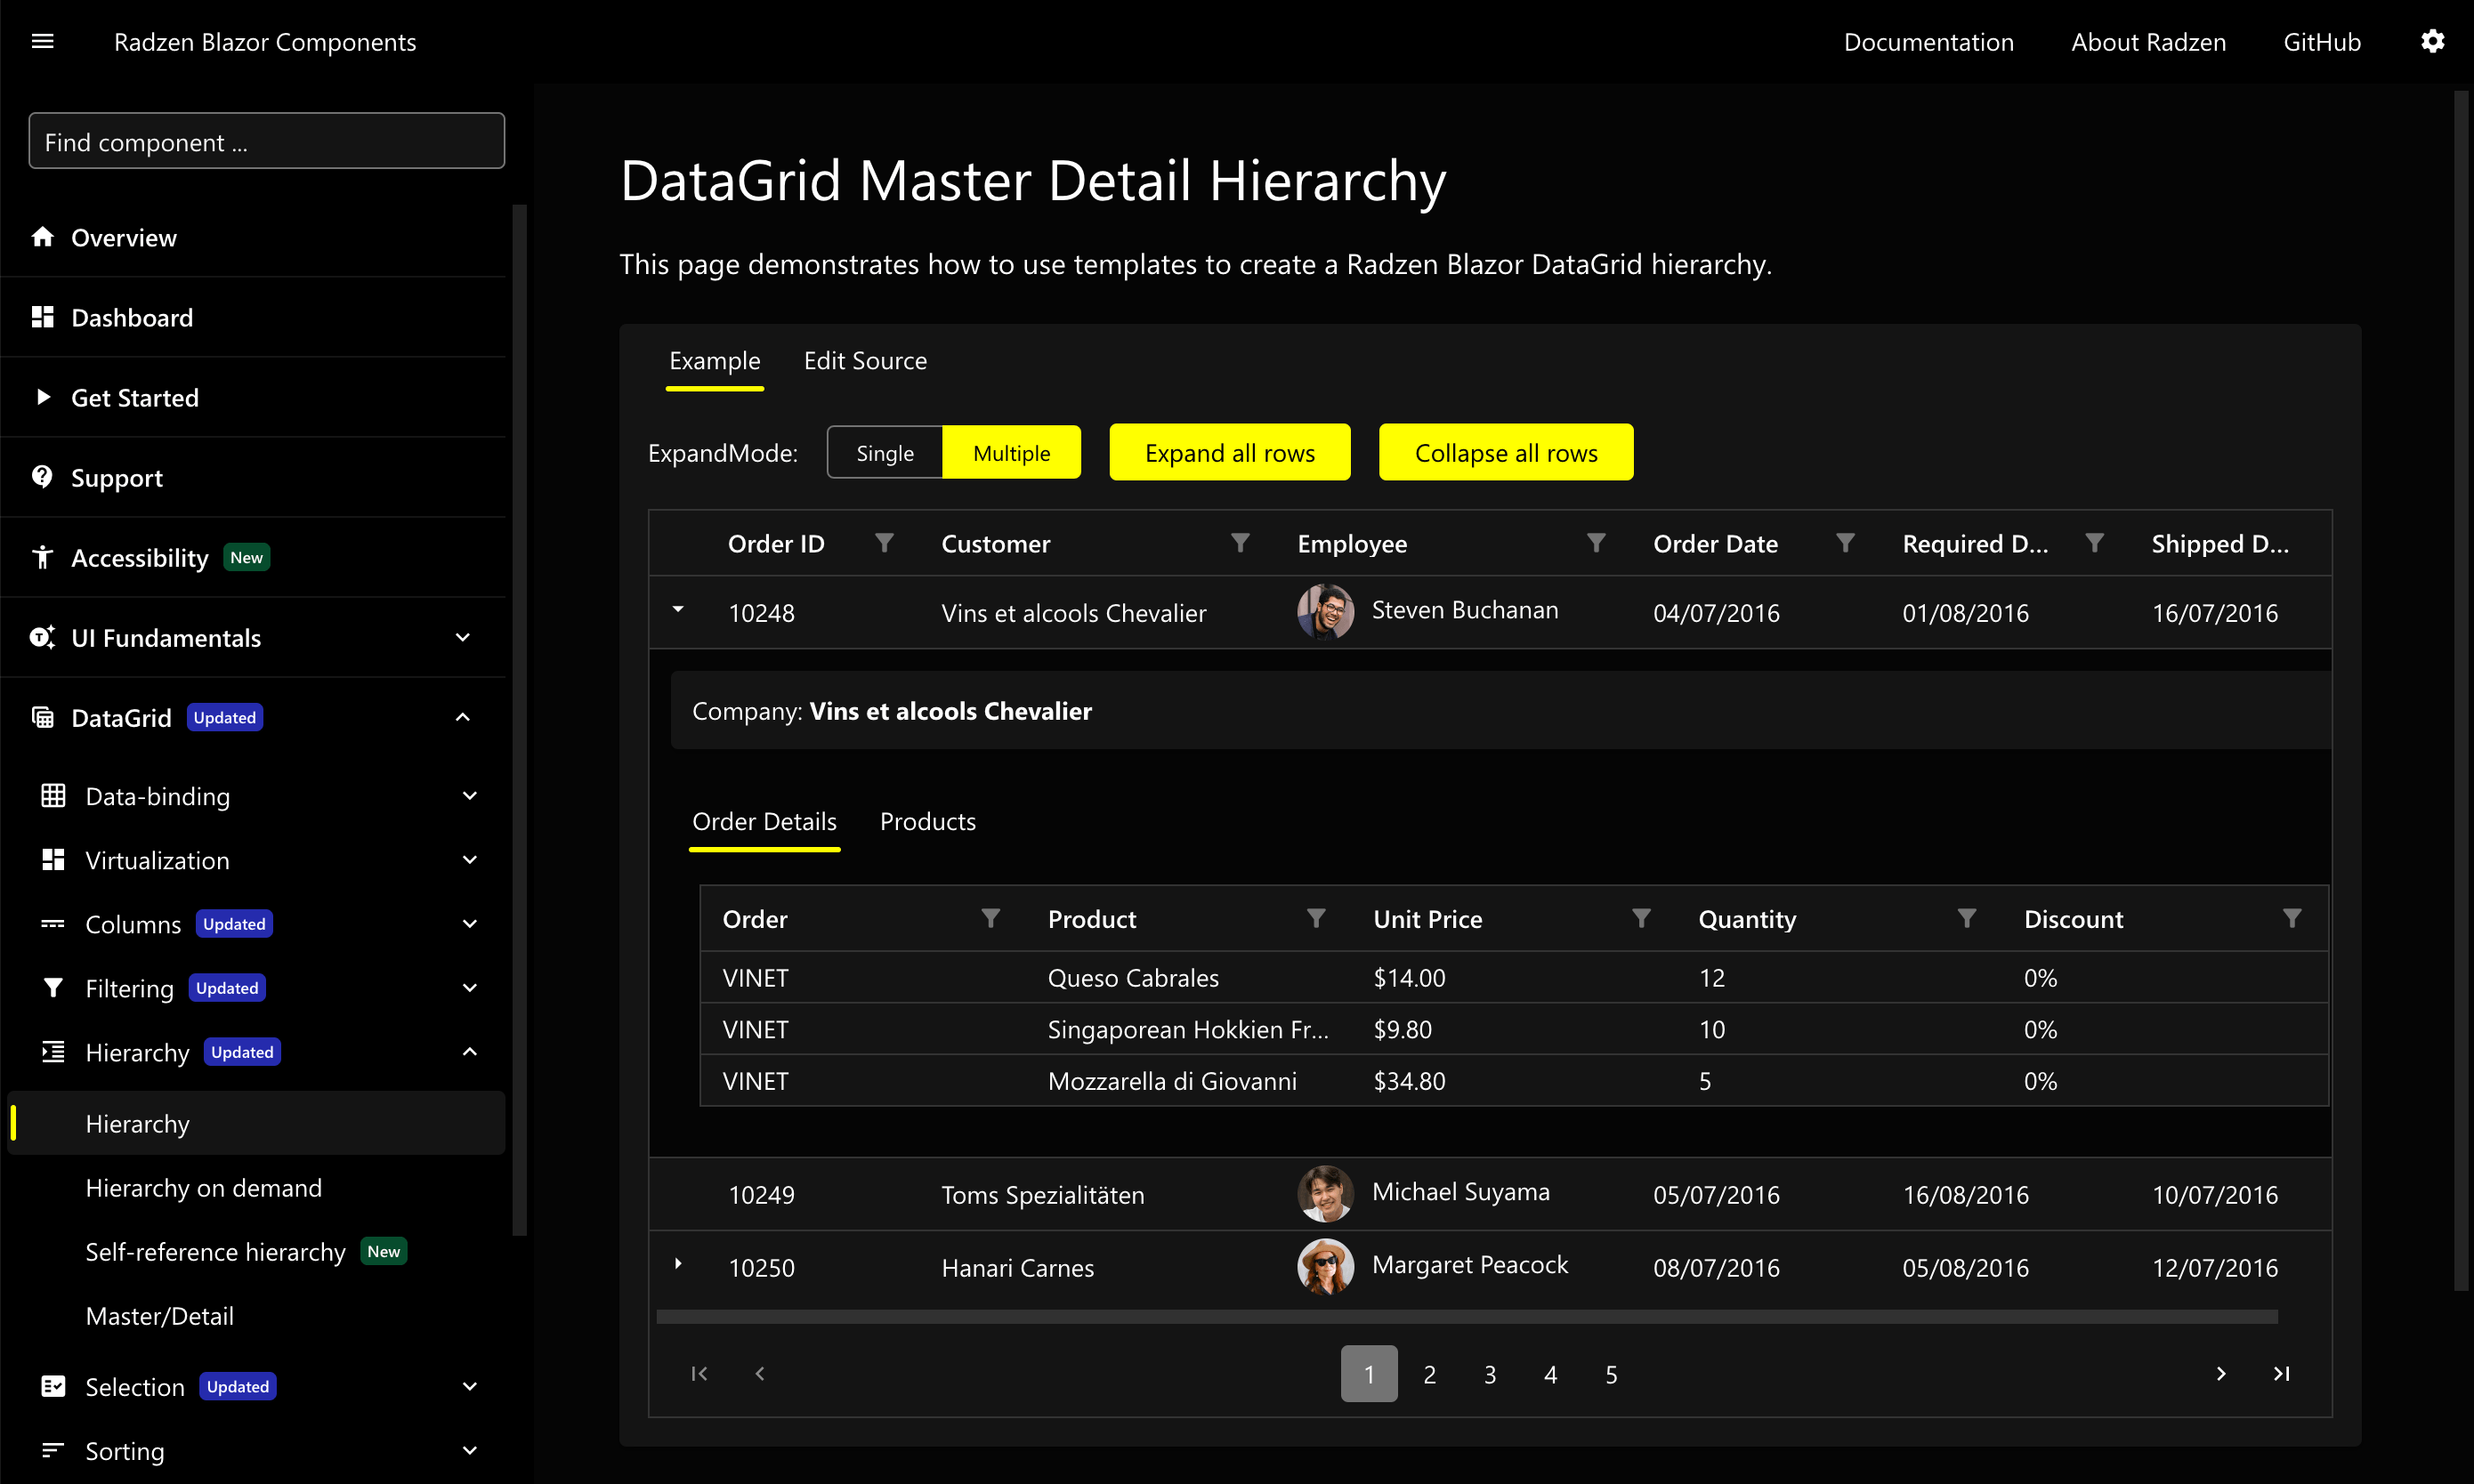Expand the Selection submenu
Viewport: 2474px width, 1484px height.
click(469, 1386)
